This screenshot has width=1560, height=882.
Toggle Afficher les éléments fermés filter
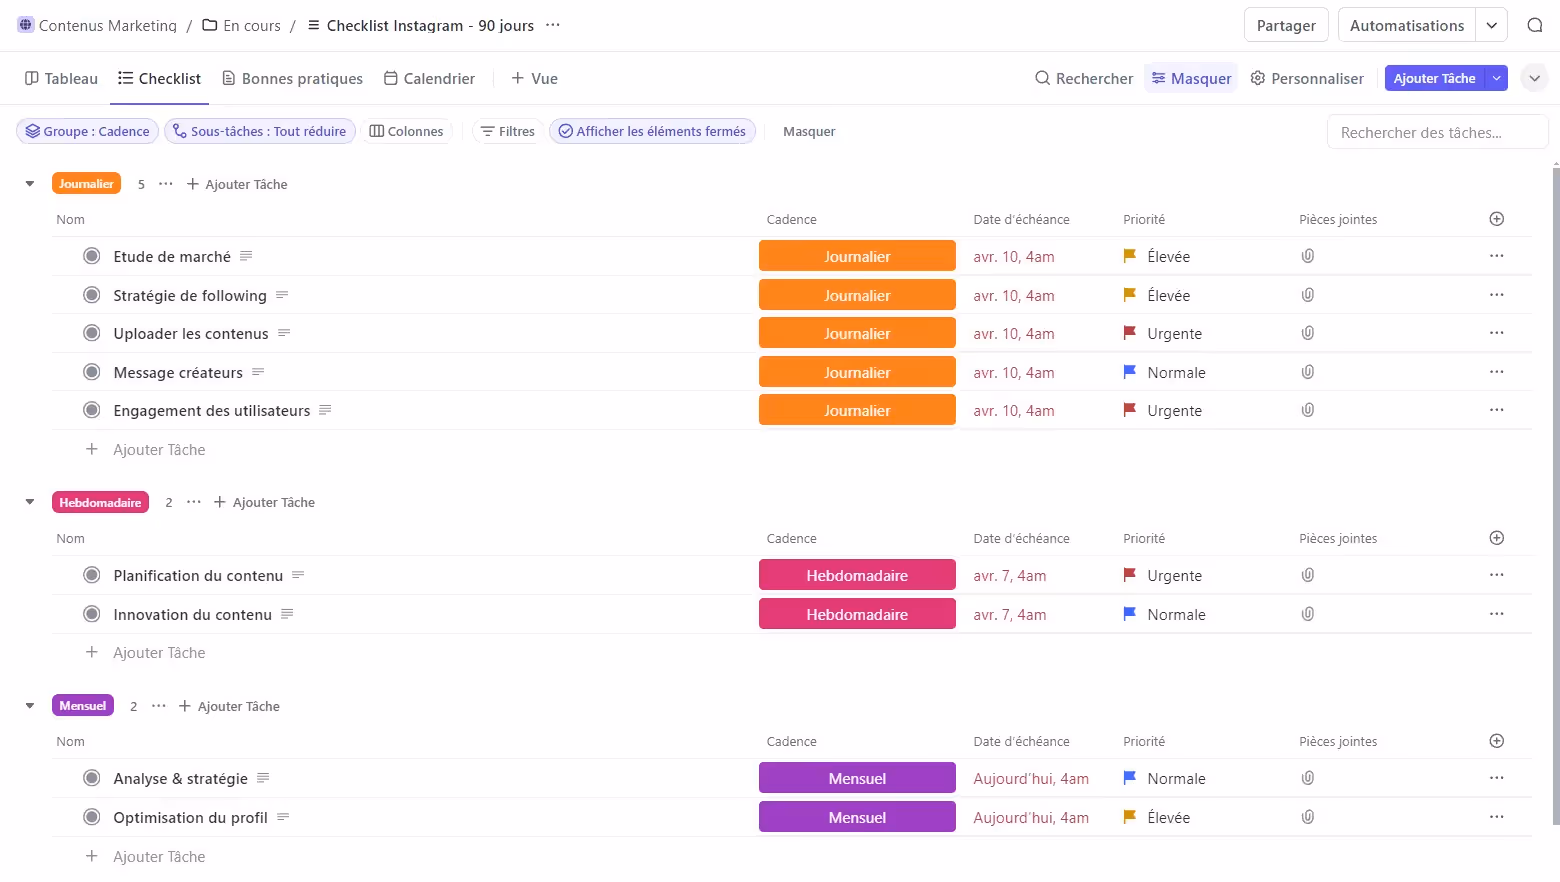[x=652, y=131]
